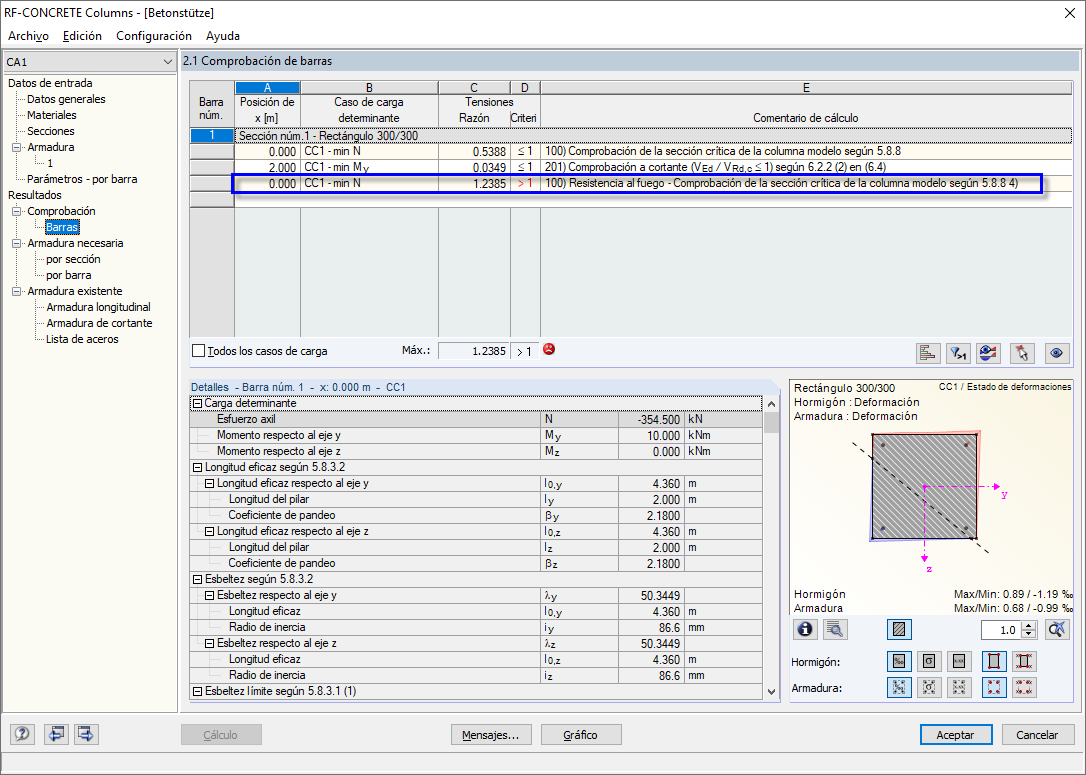This screenshot has width=1086, height=775.
Task: Collapse Armadura existente tree node
Action: tap(16, 292)
